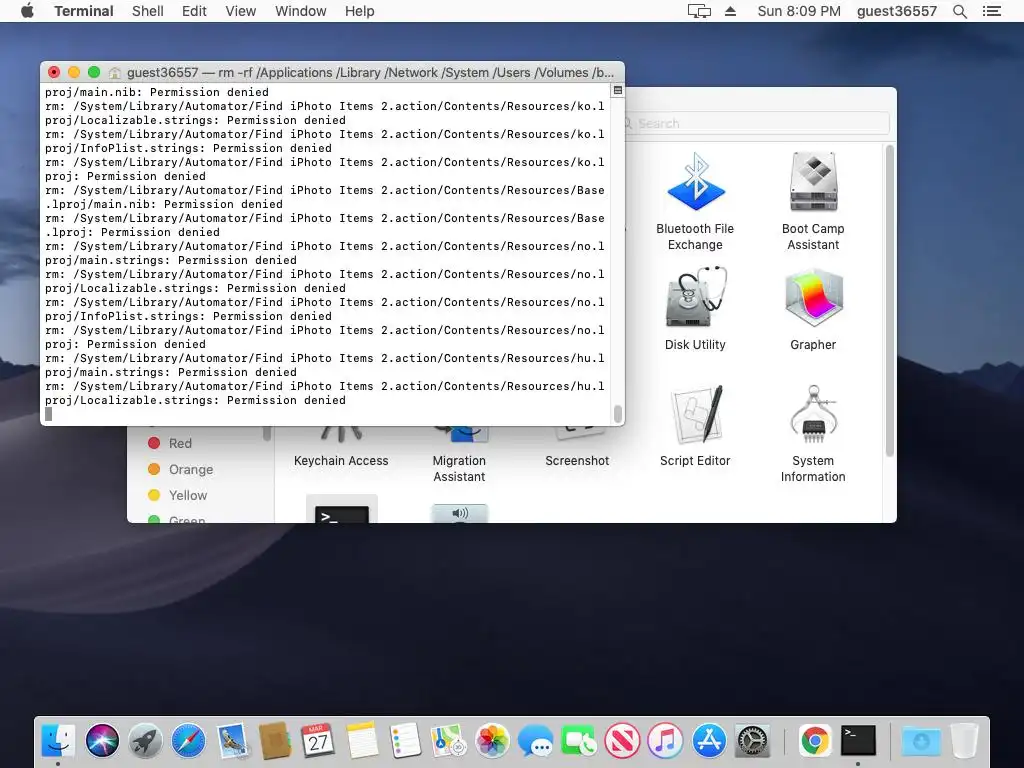Close the Terminal window
Viewport: 1024px width, 768px height.
coord(54,72)
